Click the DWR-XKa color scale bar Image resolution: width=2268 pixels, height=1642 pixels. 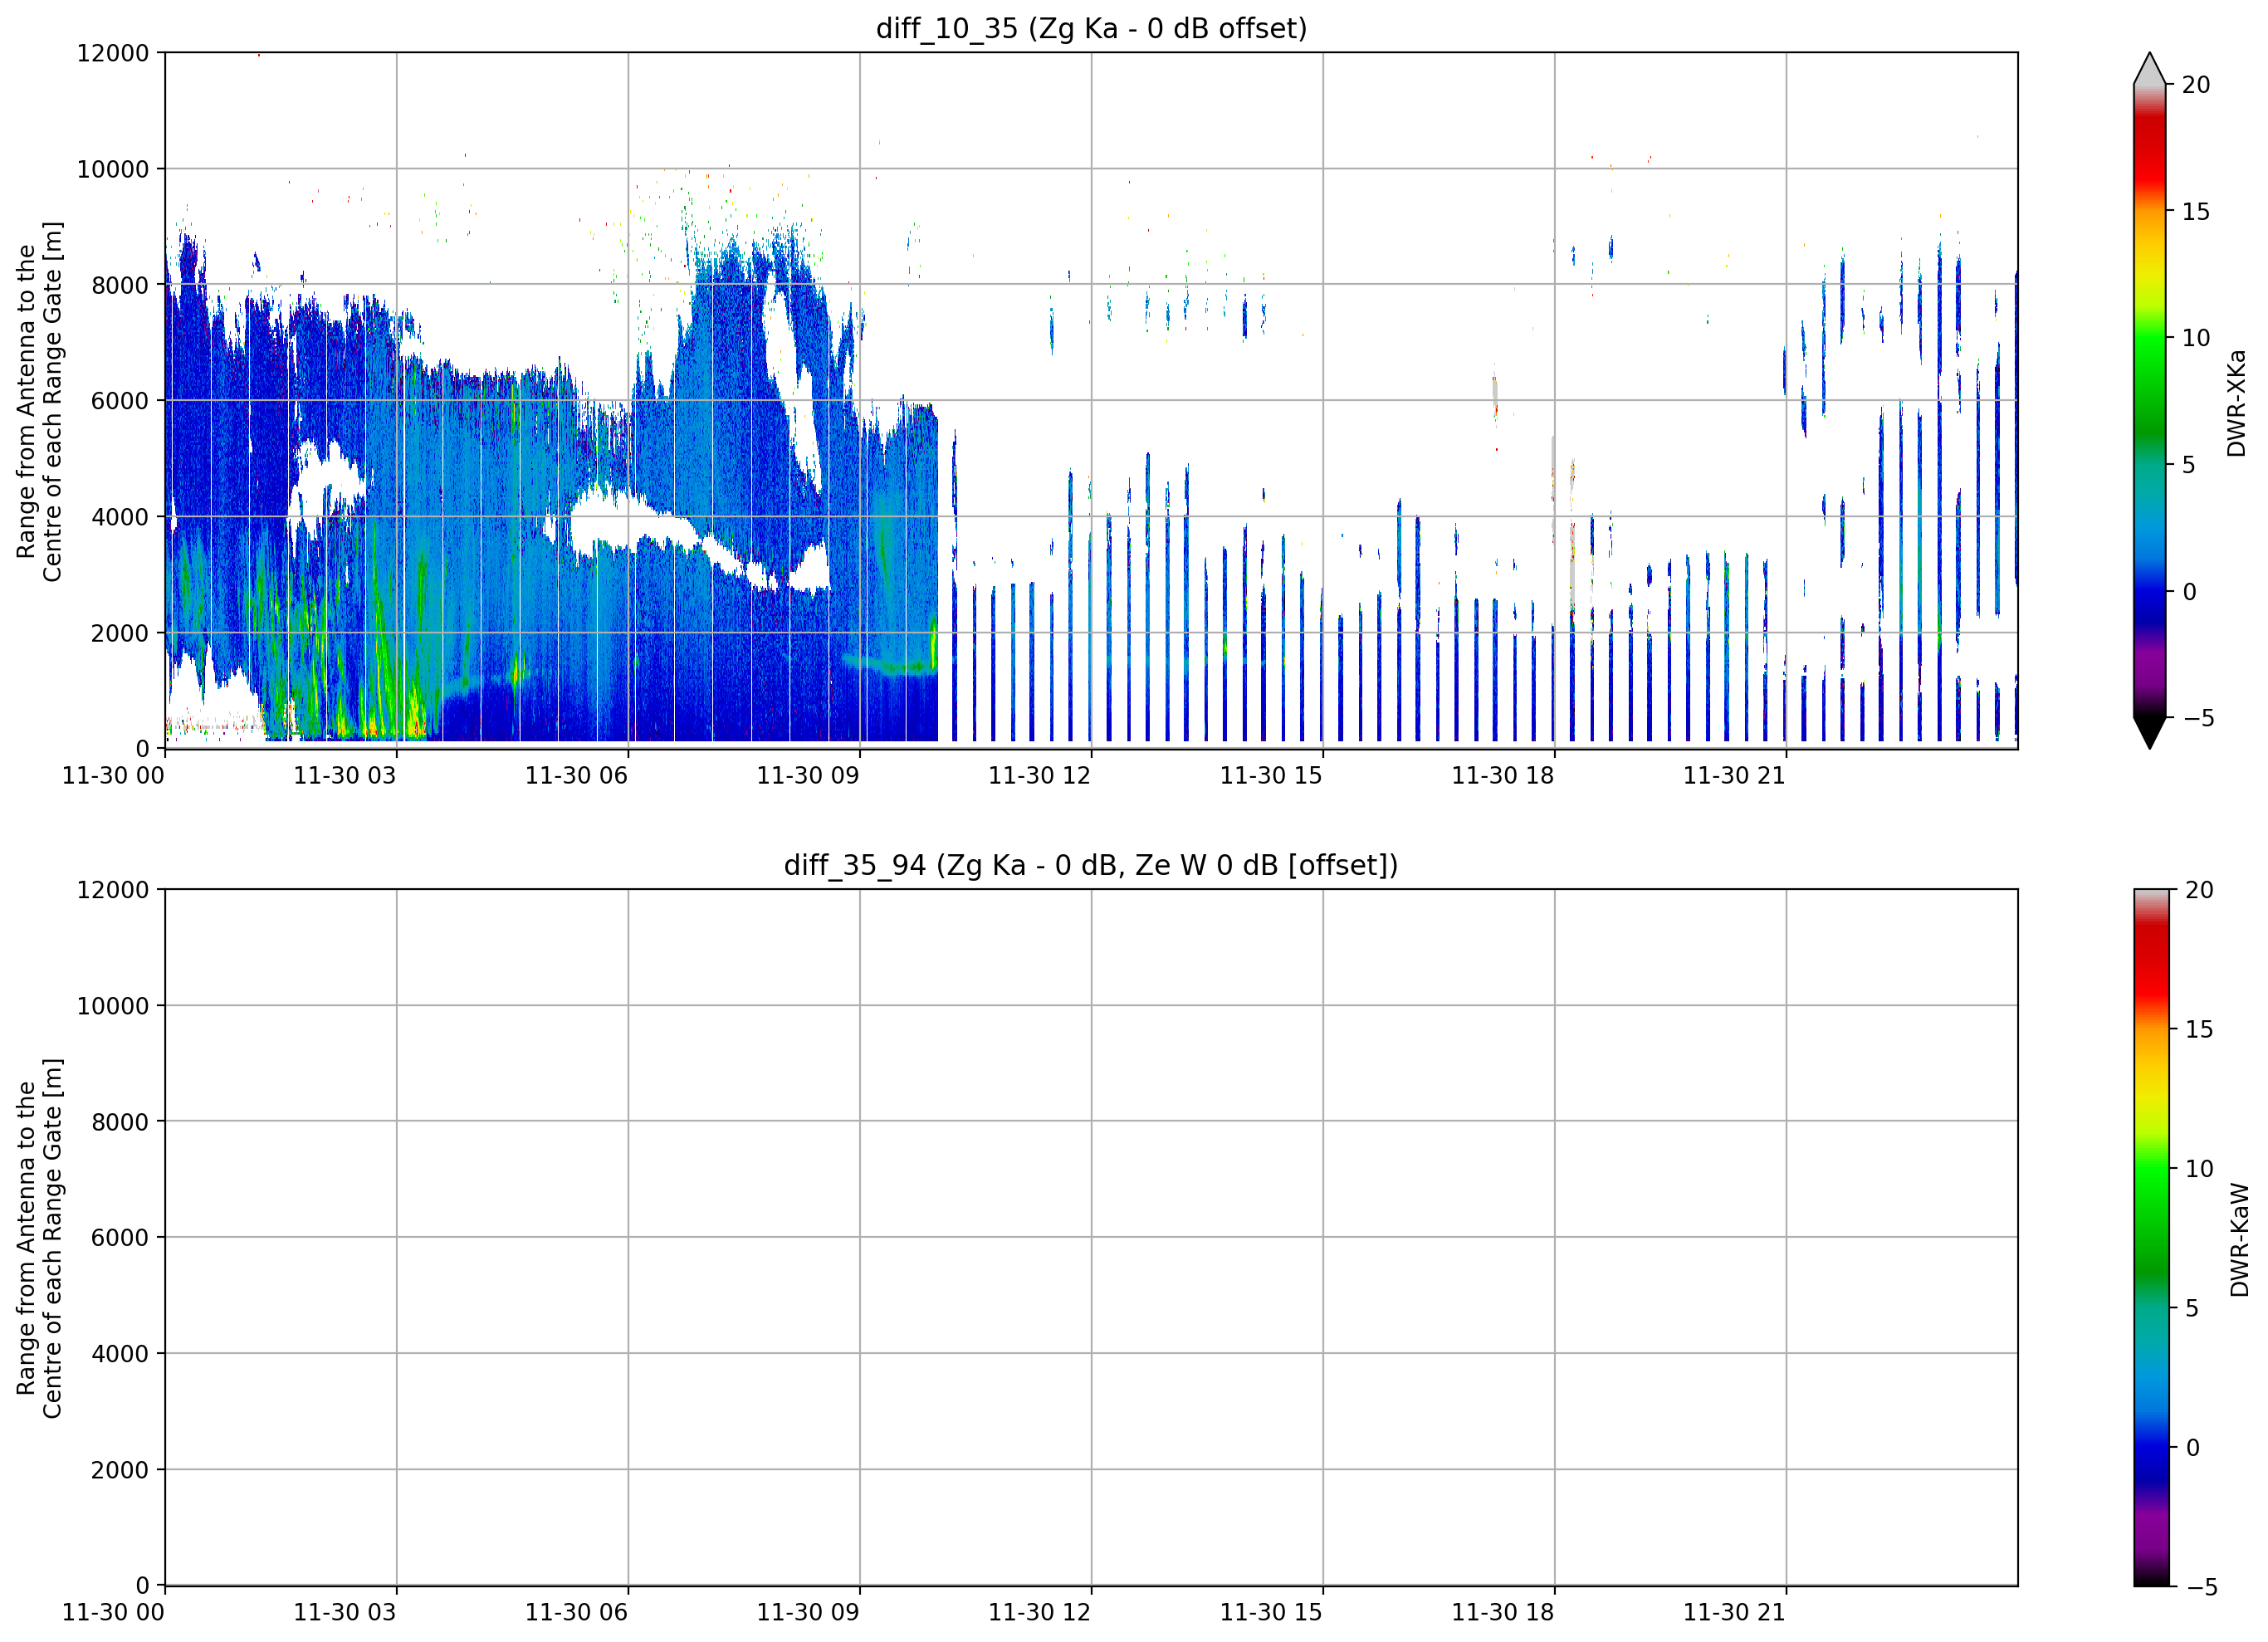pos(2149,401)
